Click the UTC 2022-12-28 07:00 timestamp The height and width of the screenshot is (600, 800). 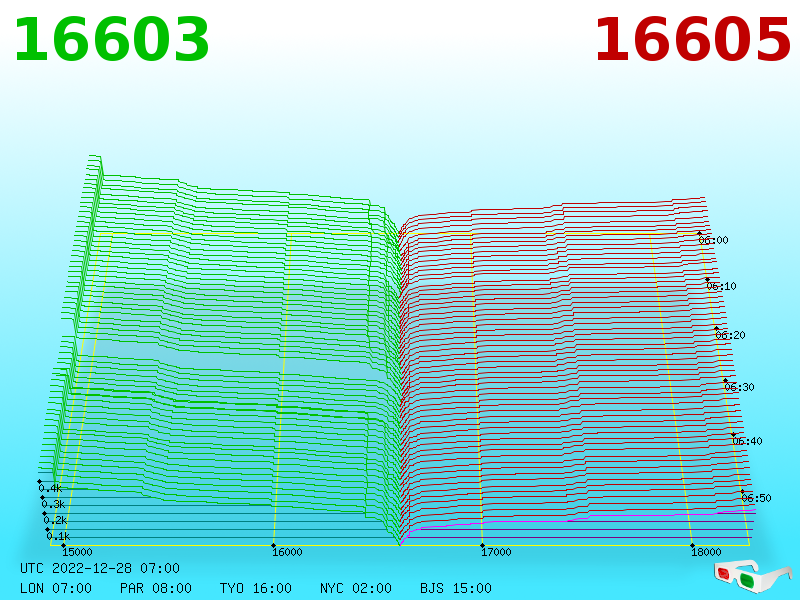point(100,568)
